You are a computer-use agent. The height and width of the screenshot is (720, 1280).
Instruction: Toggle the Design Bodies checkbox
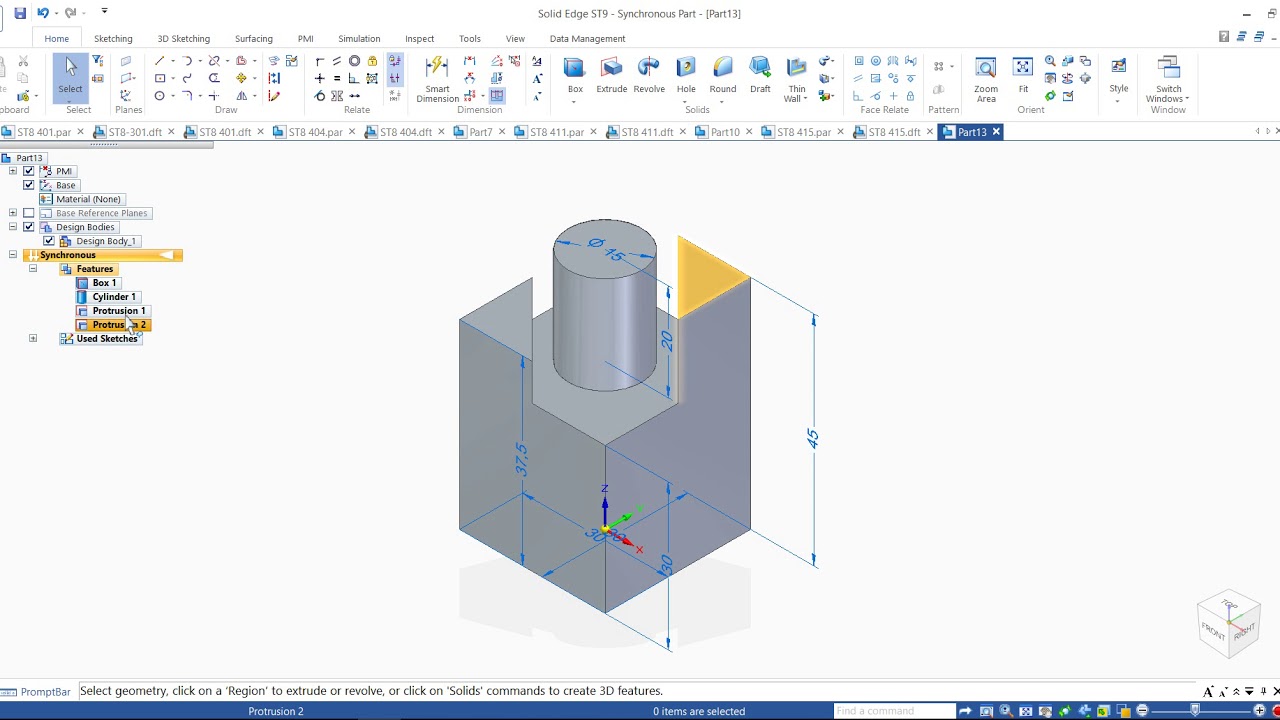(x=29, y=227)
